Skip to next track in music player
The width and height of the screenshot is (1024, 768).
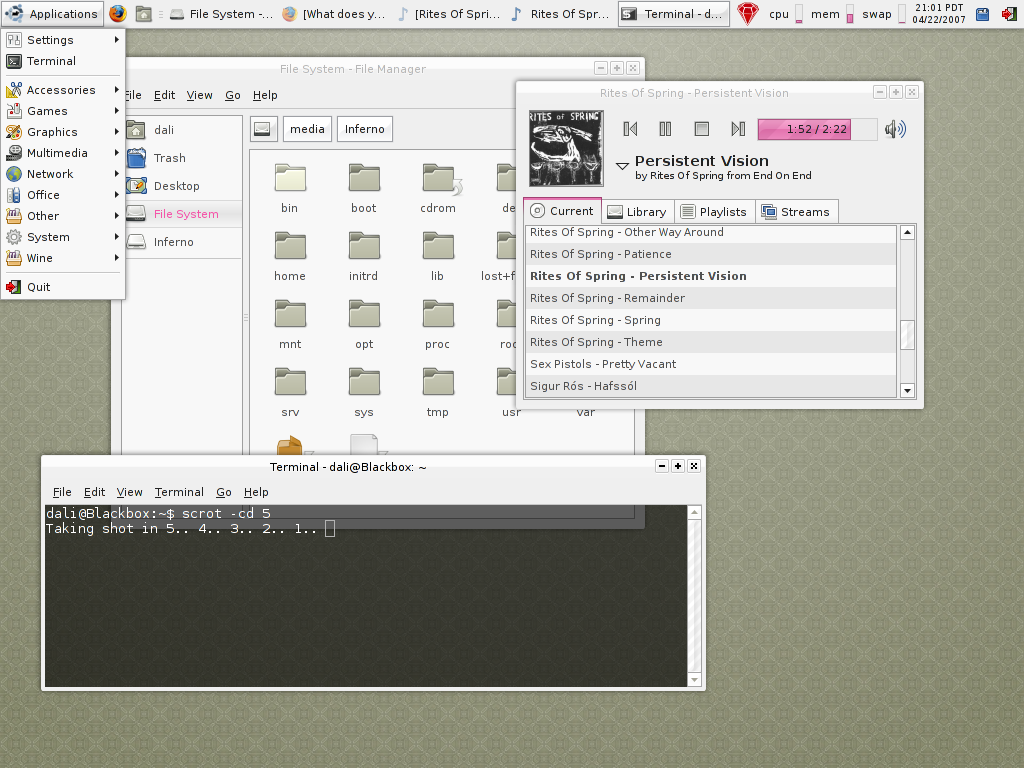738,129
